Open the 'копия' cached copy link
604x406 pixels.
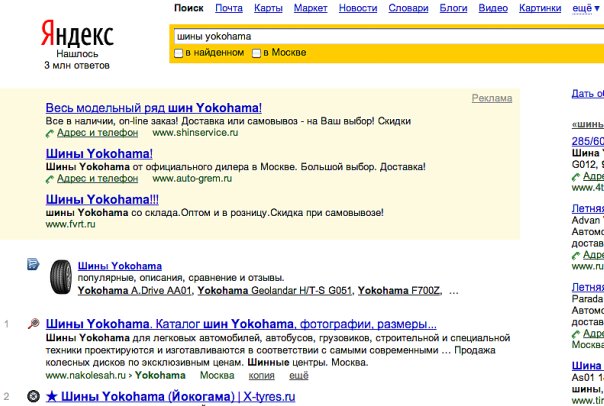[262, 375]
